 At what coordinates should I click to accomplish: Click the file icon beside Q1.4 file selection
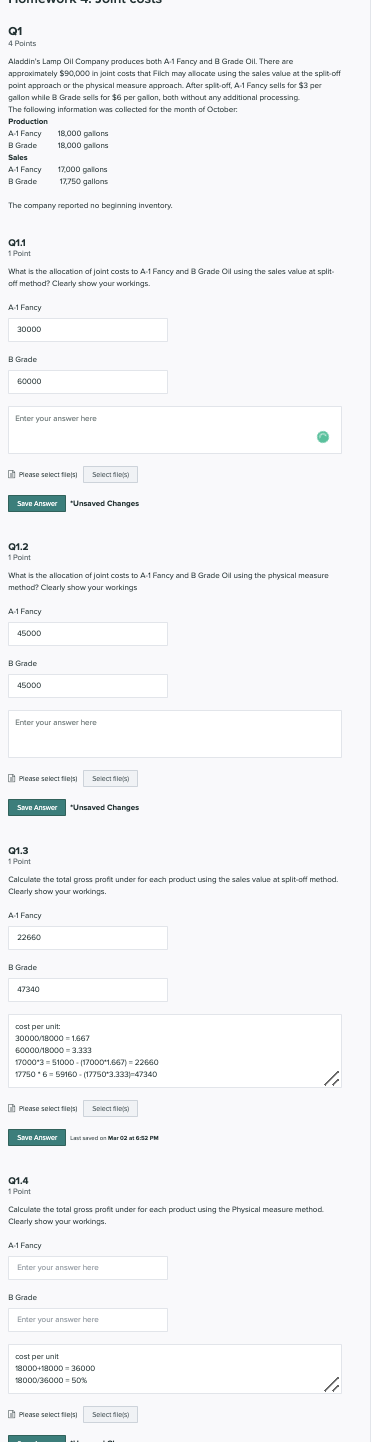click(x=11, y=1413)
